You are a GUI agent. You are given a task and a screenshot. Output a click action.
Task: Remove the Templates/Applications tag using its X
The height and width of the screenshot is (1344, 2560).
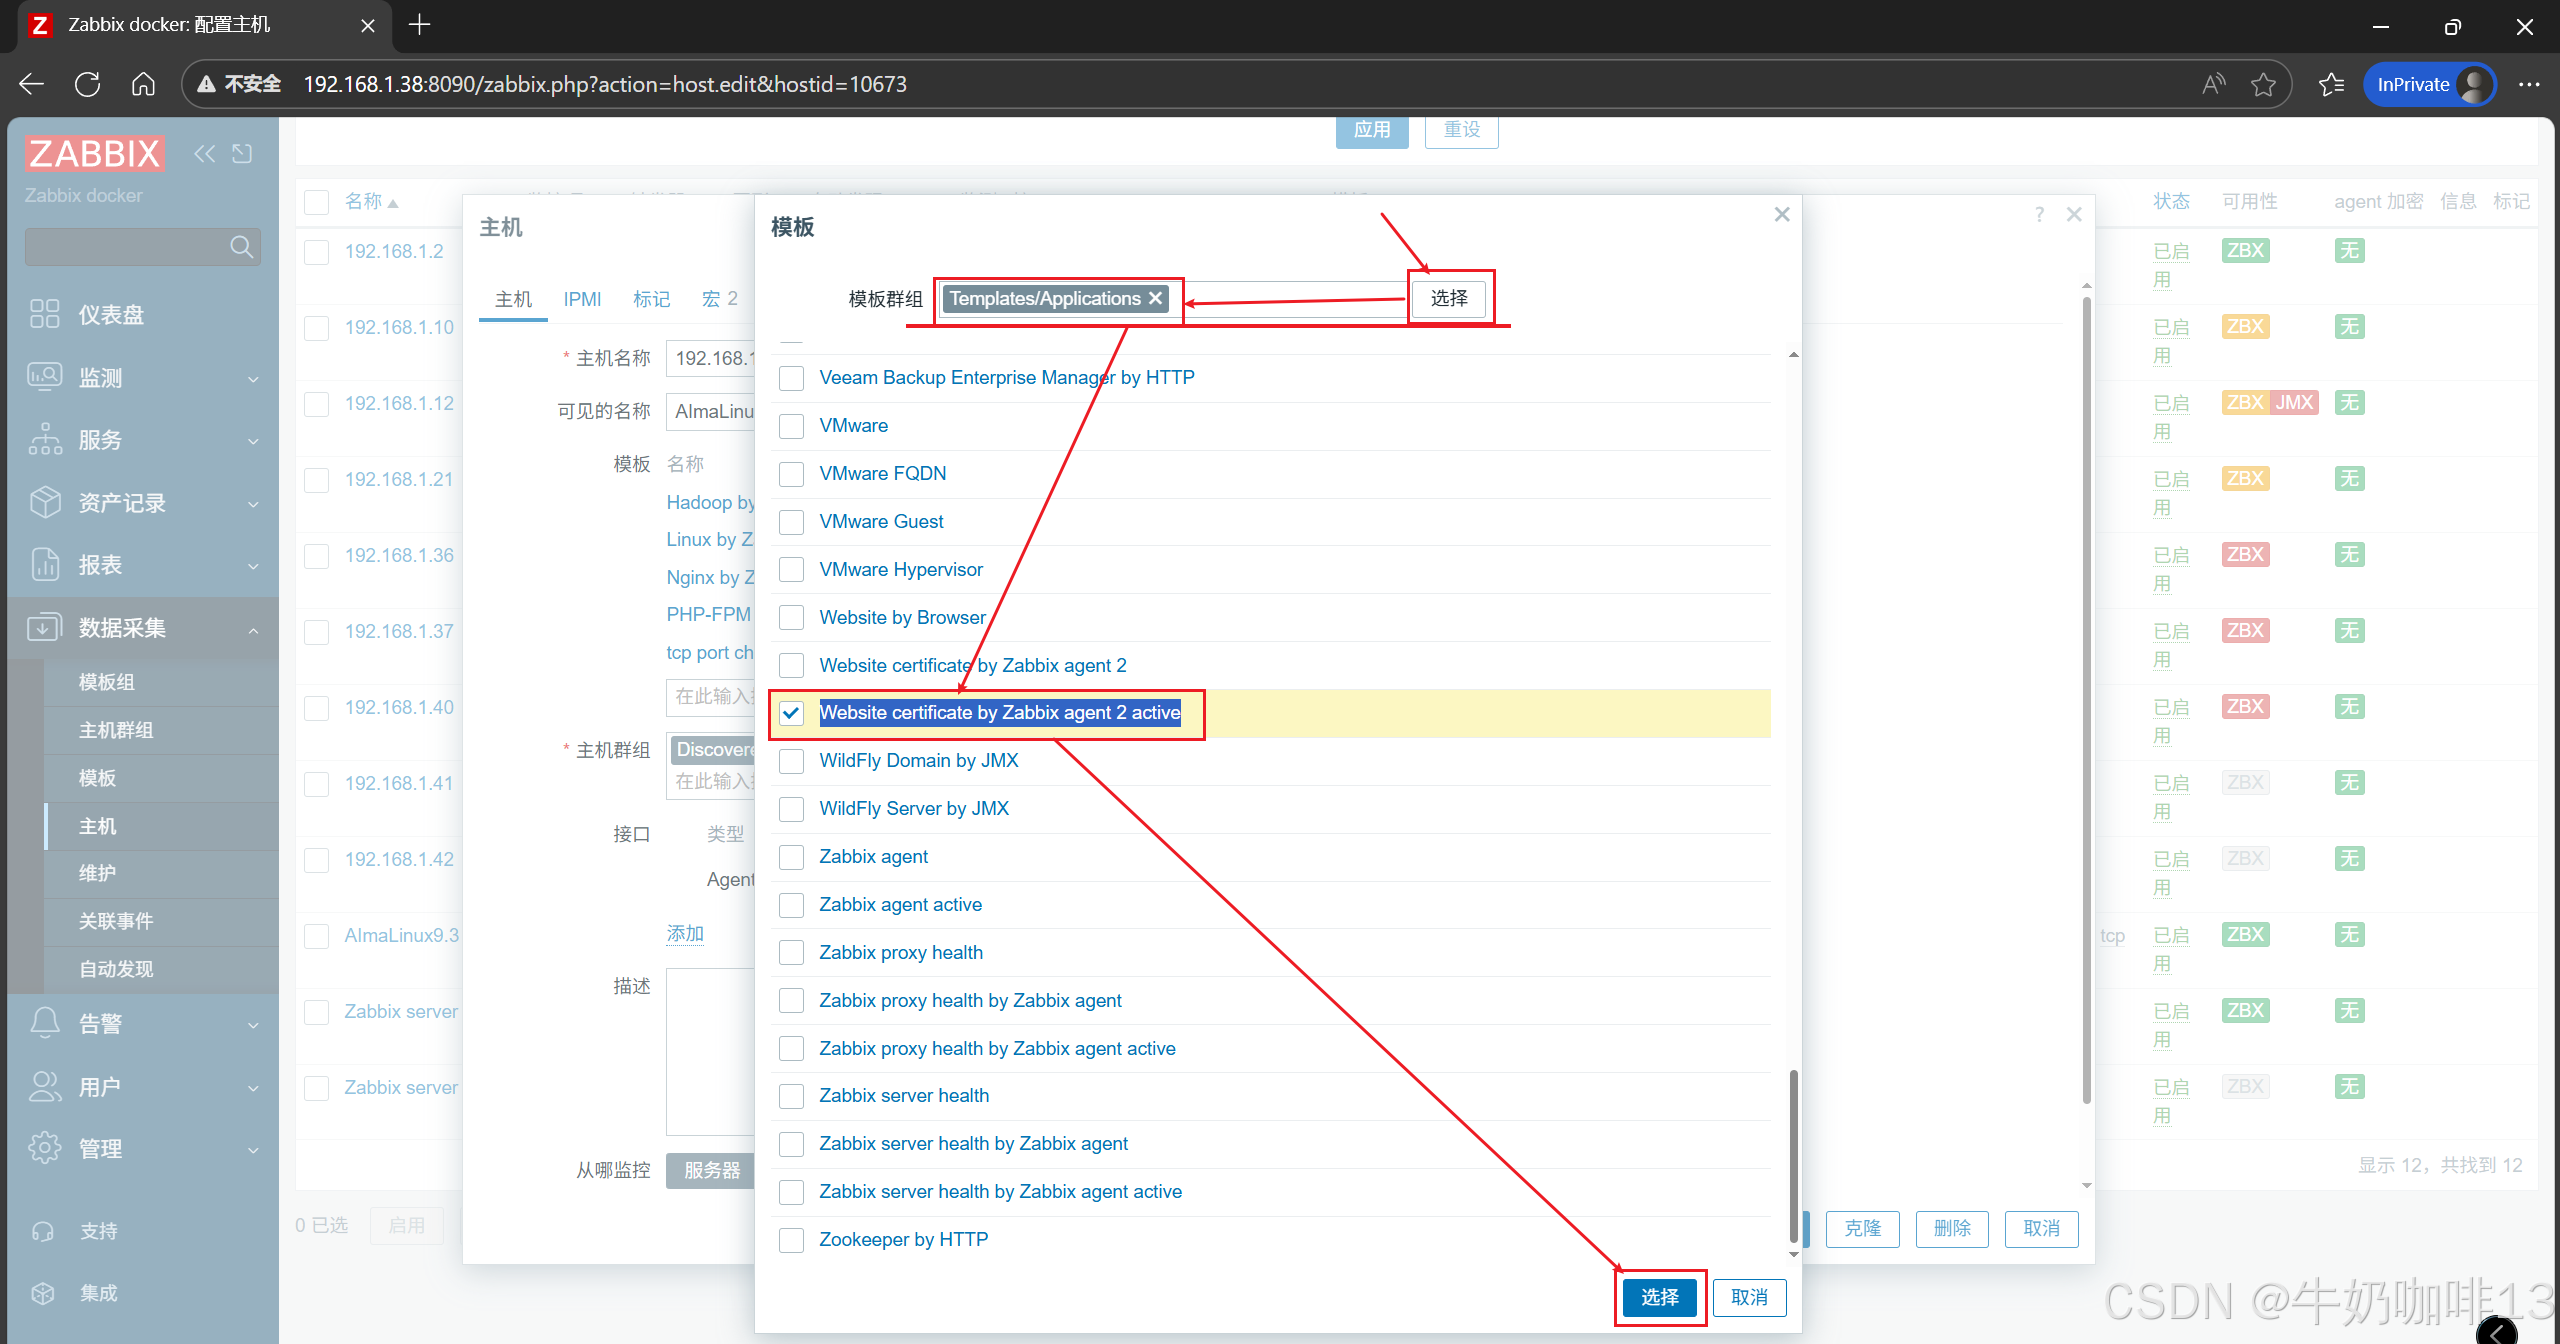pyautogui.click(x=1156, y=298)
